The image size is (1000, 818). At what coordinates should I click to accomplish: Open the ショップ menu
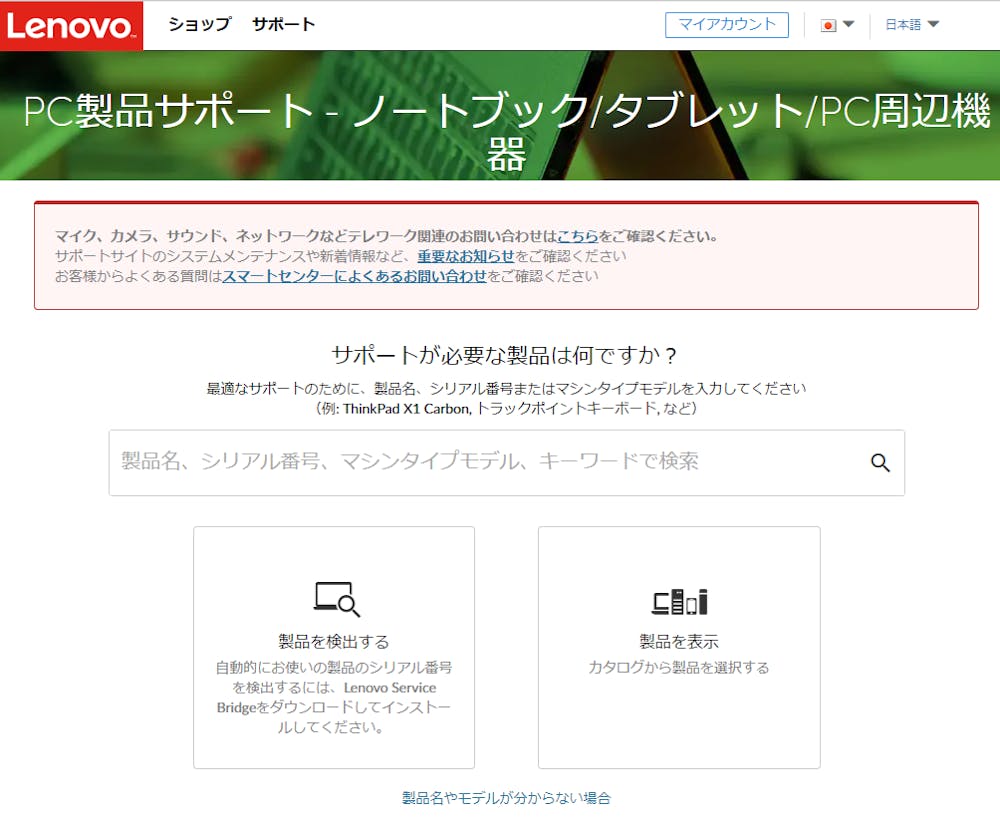(x=200, y=24)
